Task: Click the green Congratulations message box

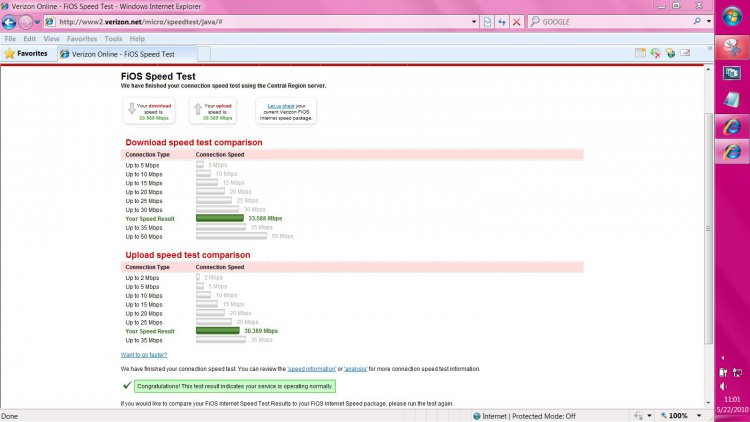Action: click(235, 386)
